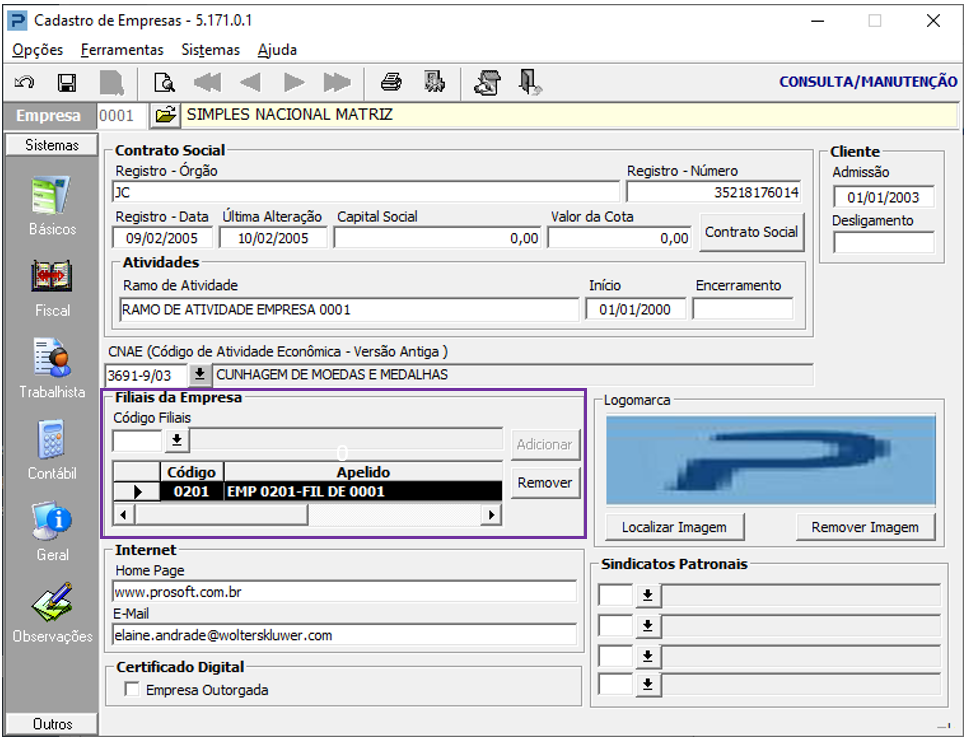Click the filiais grid horizontal scrollbar right arrow

491,514
